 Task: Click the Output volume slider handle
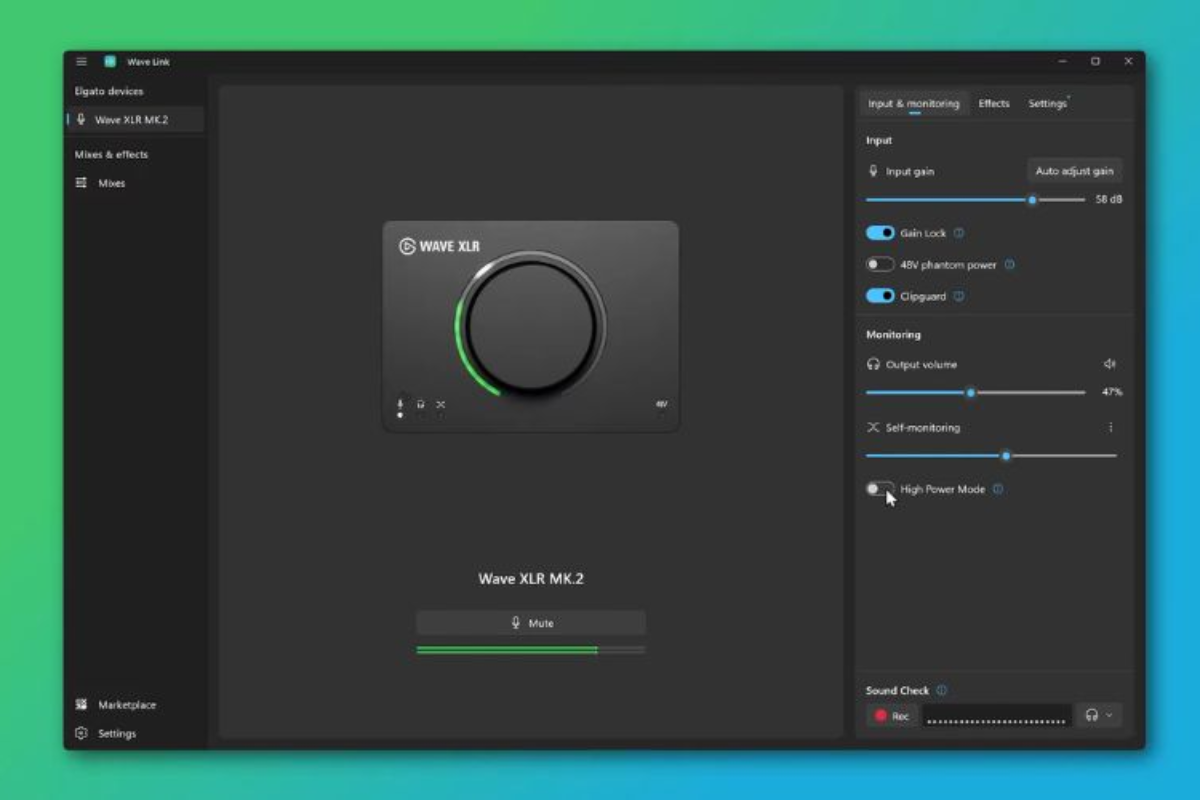tap(970, 393)
